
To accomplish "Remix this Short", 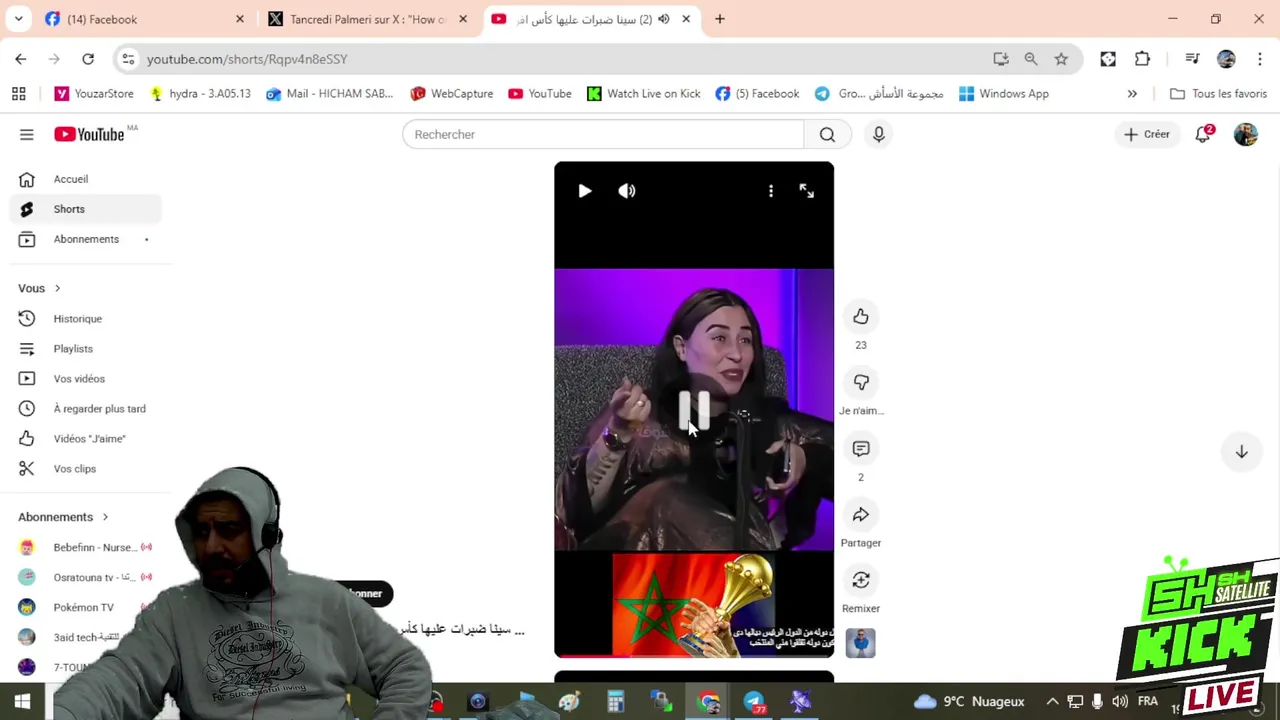I will tap(861, 581).
